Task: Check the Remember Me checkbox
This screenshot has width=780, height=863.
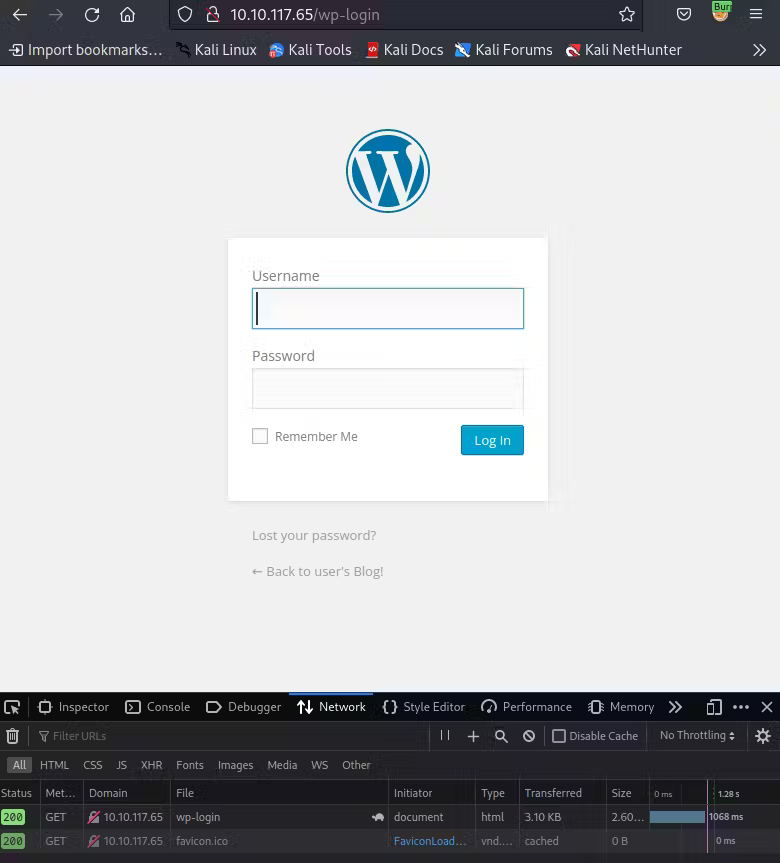Action: 260,436
